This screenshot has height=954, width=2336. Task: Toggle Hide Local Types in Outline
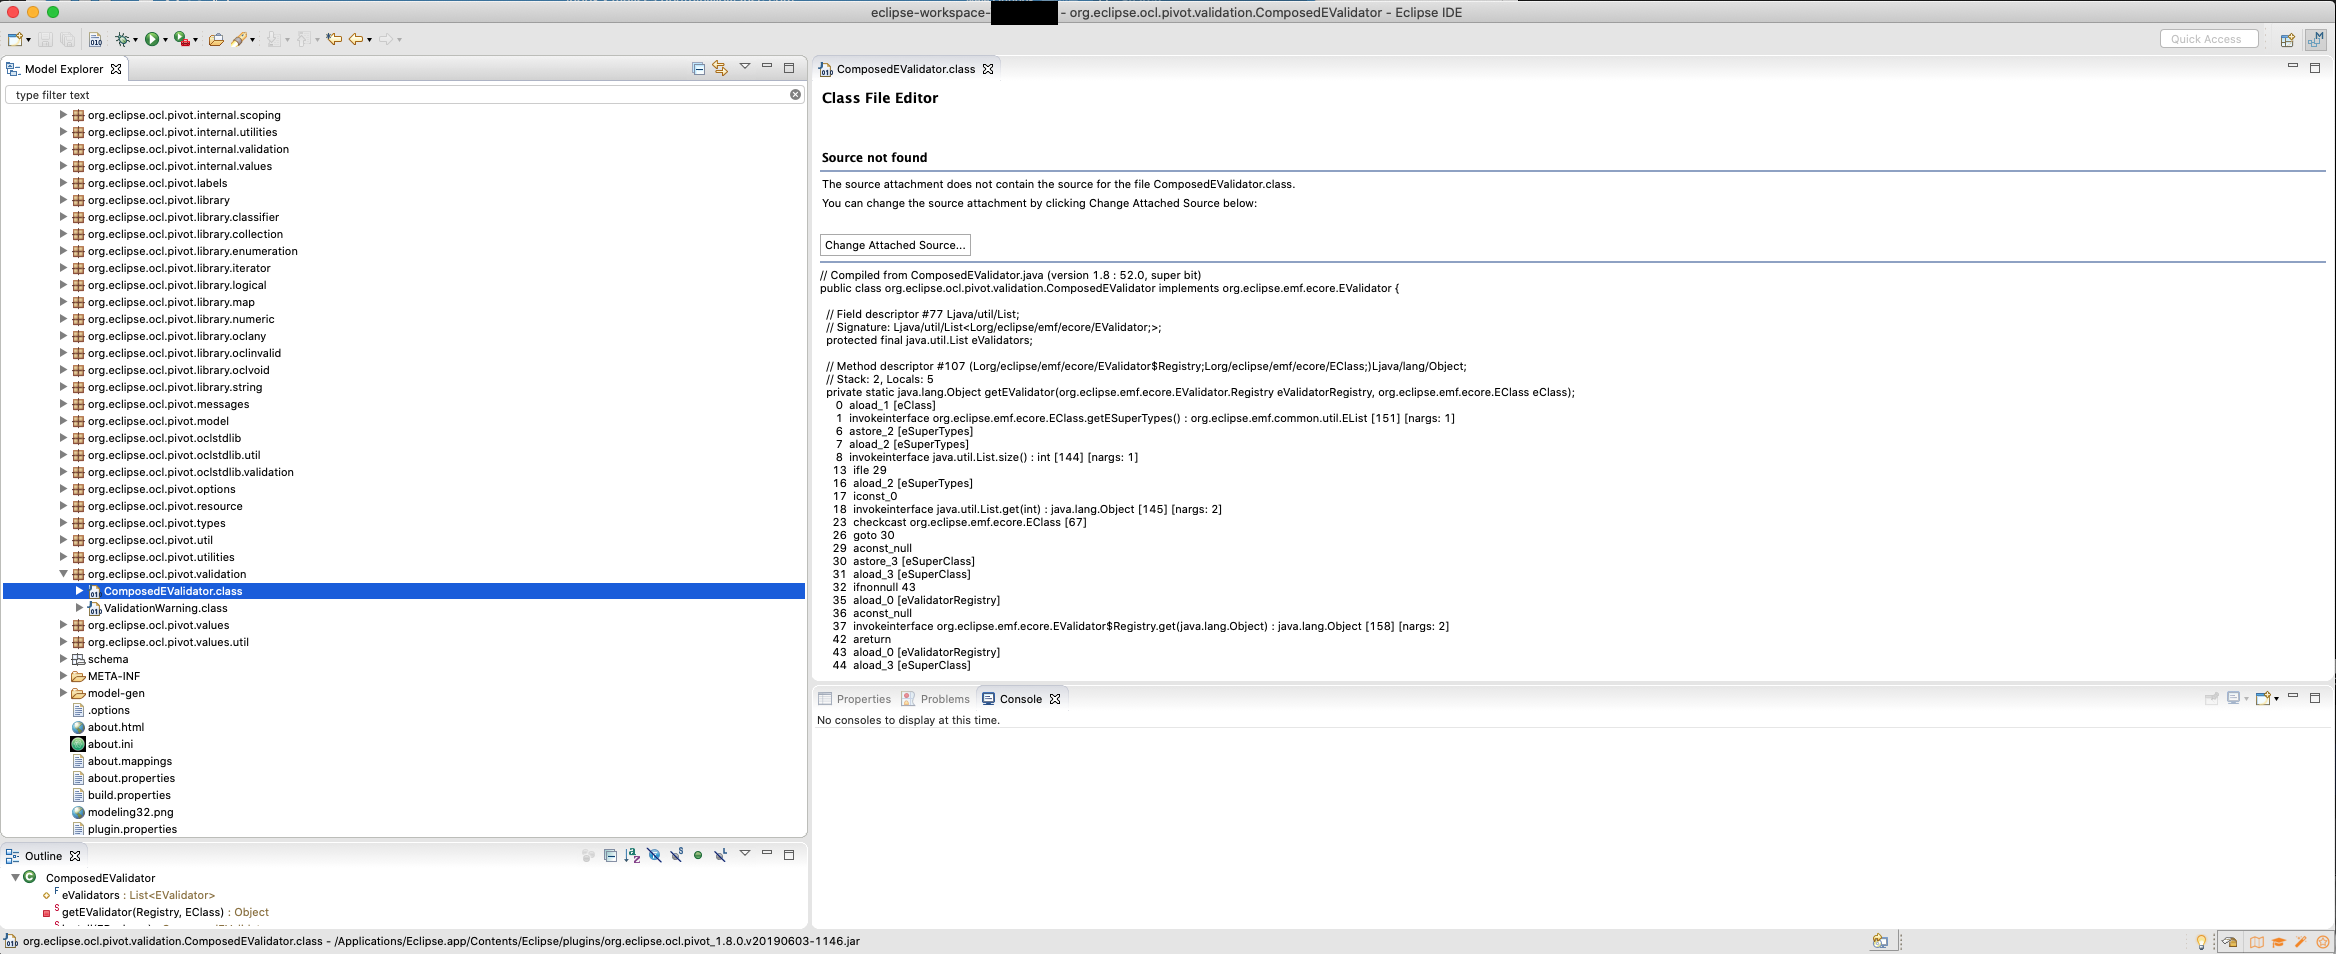point(720,855)
